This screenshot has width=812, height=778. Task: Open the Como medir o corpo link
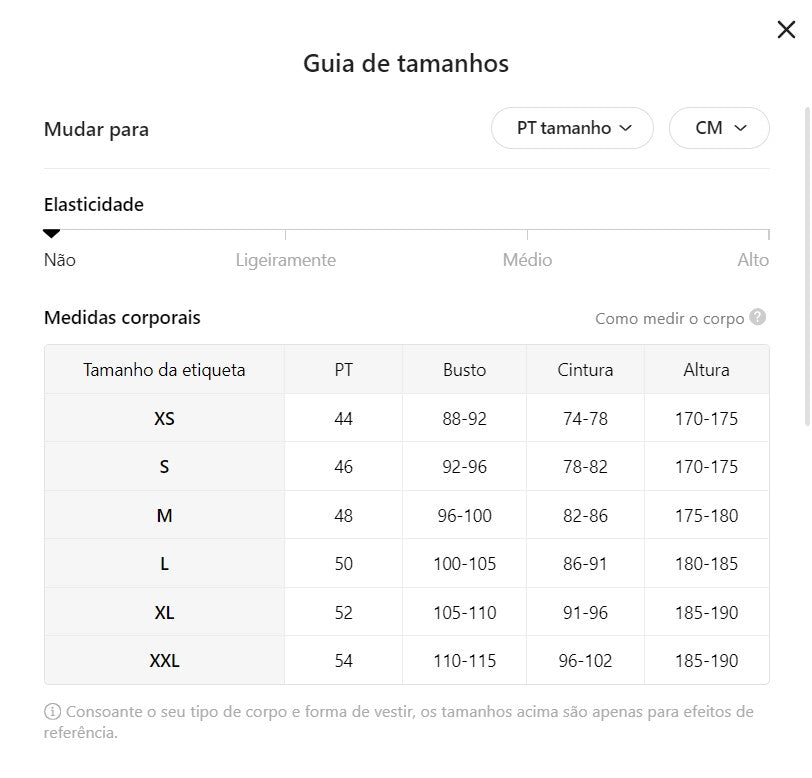tap(669, 318)
